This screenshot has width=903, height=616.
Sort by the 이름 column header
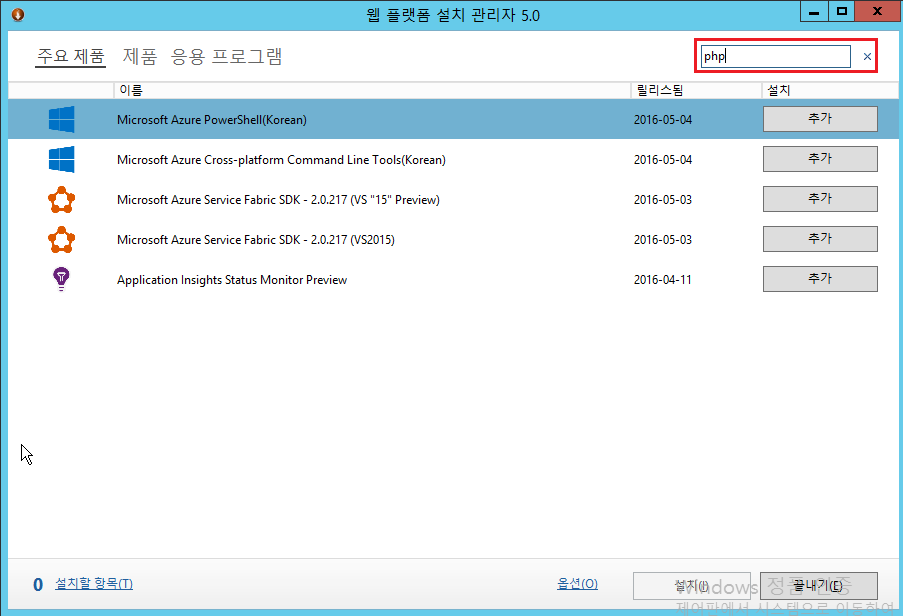[372, 90]
